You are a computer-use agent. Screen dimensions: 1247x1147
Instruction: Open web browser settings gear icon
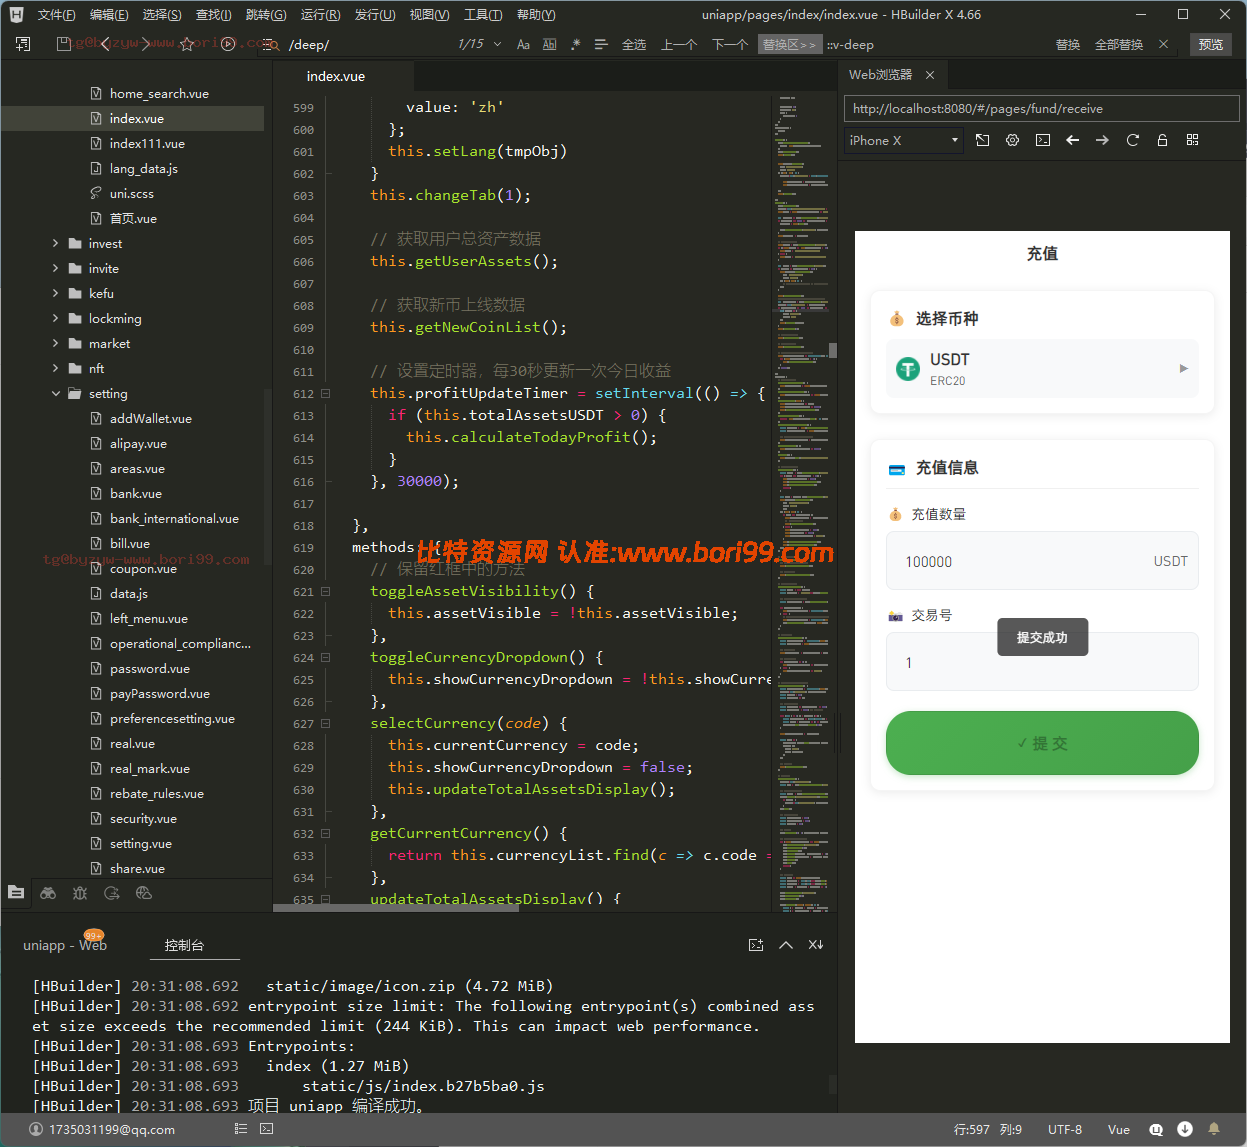tap(1012, 140)
